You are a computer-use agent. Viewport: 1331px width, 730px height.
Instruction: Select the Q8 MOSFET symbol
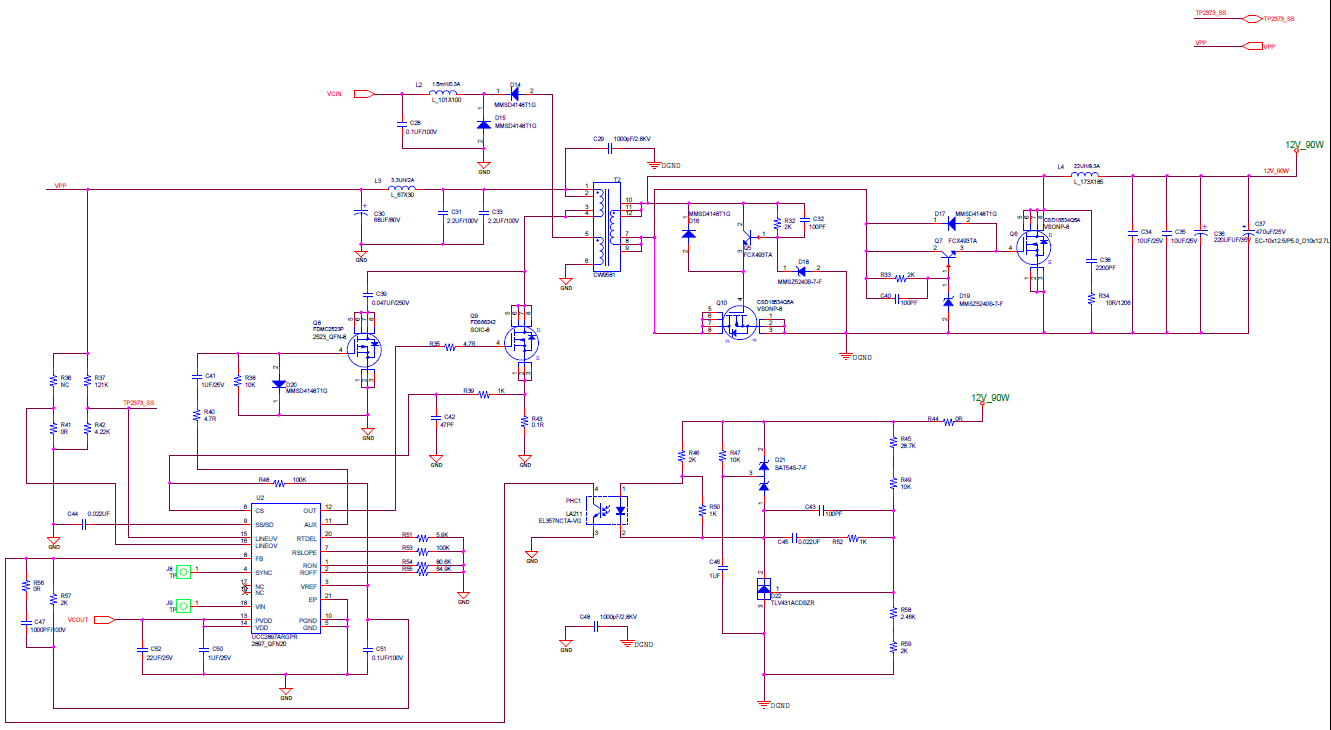pos(367,350)
